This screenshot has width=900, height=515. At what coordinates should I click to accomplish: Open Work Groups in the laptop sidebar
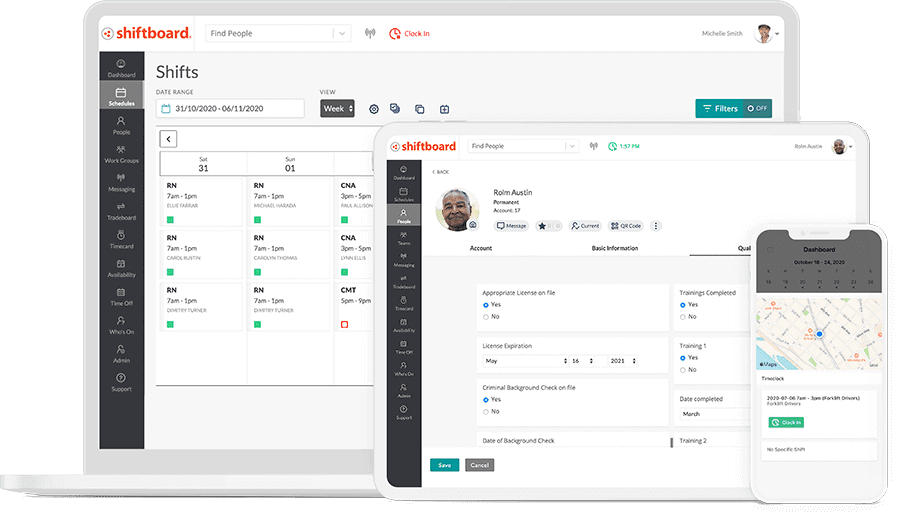point(121,154)
